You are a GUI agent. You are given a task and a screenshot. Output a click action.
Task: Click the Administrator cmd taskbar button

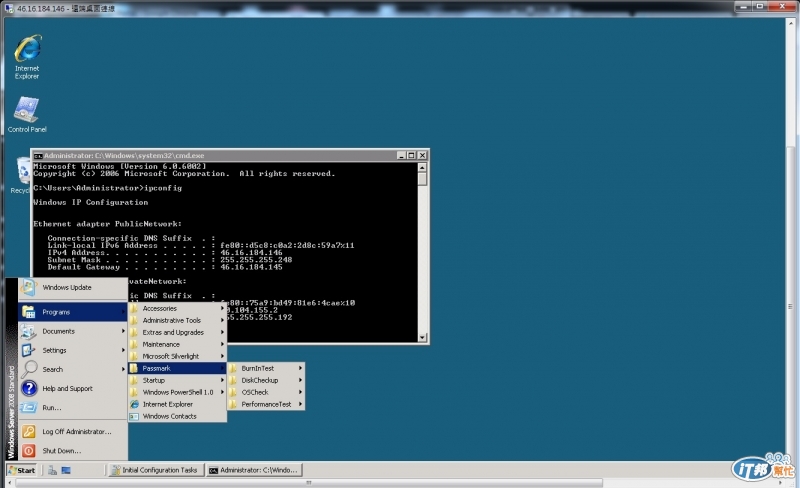(254, 470)
